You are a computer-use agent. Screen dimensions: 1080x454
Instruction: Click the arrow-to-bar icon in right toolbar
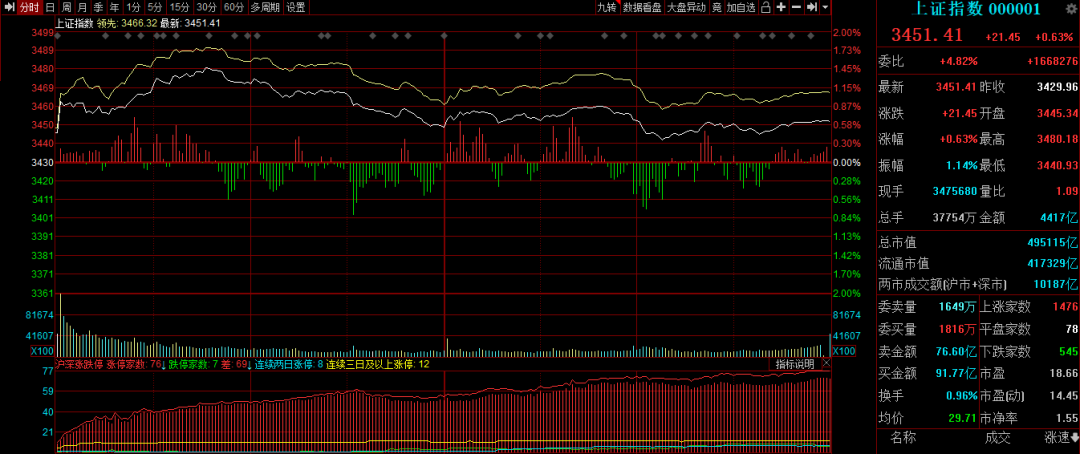tap(812, 8)
